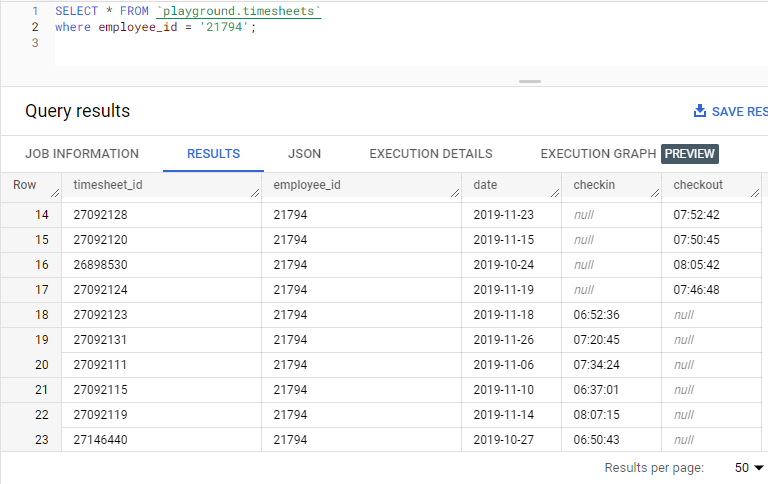This screenshot has height=484, width=768.
Task: Click the null checkout in row 18
Action: [684, 315]
